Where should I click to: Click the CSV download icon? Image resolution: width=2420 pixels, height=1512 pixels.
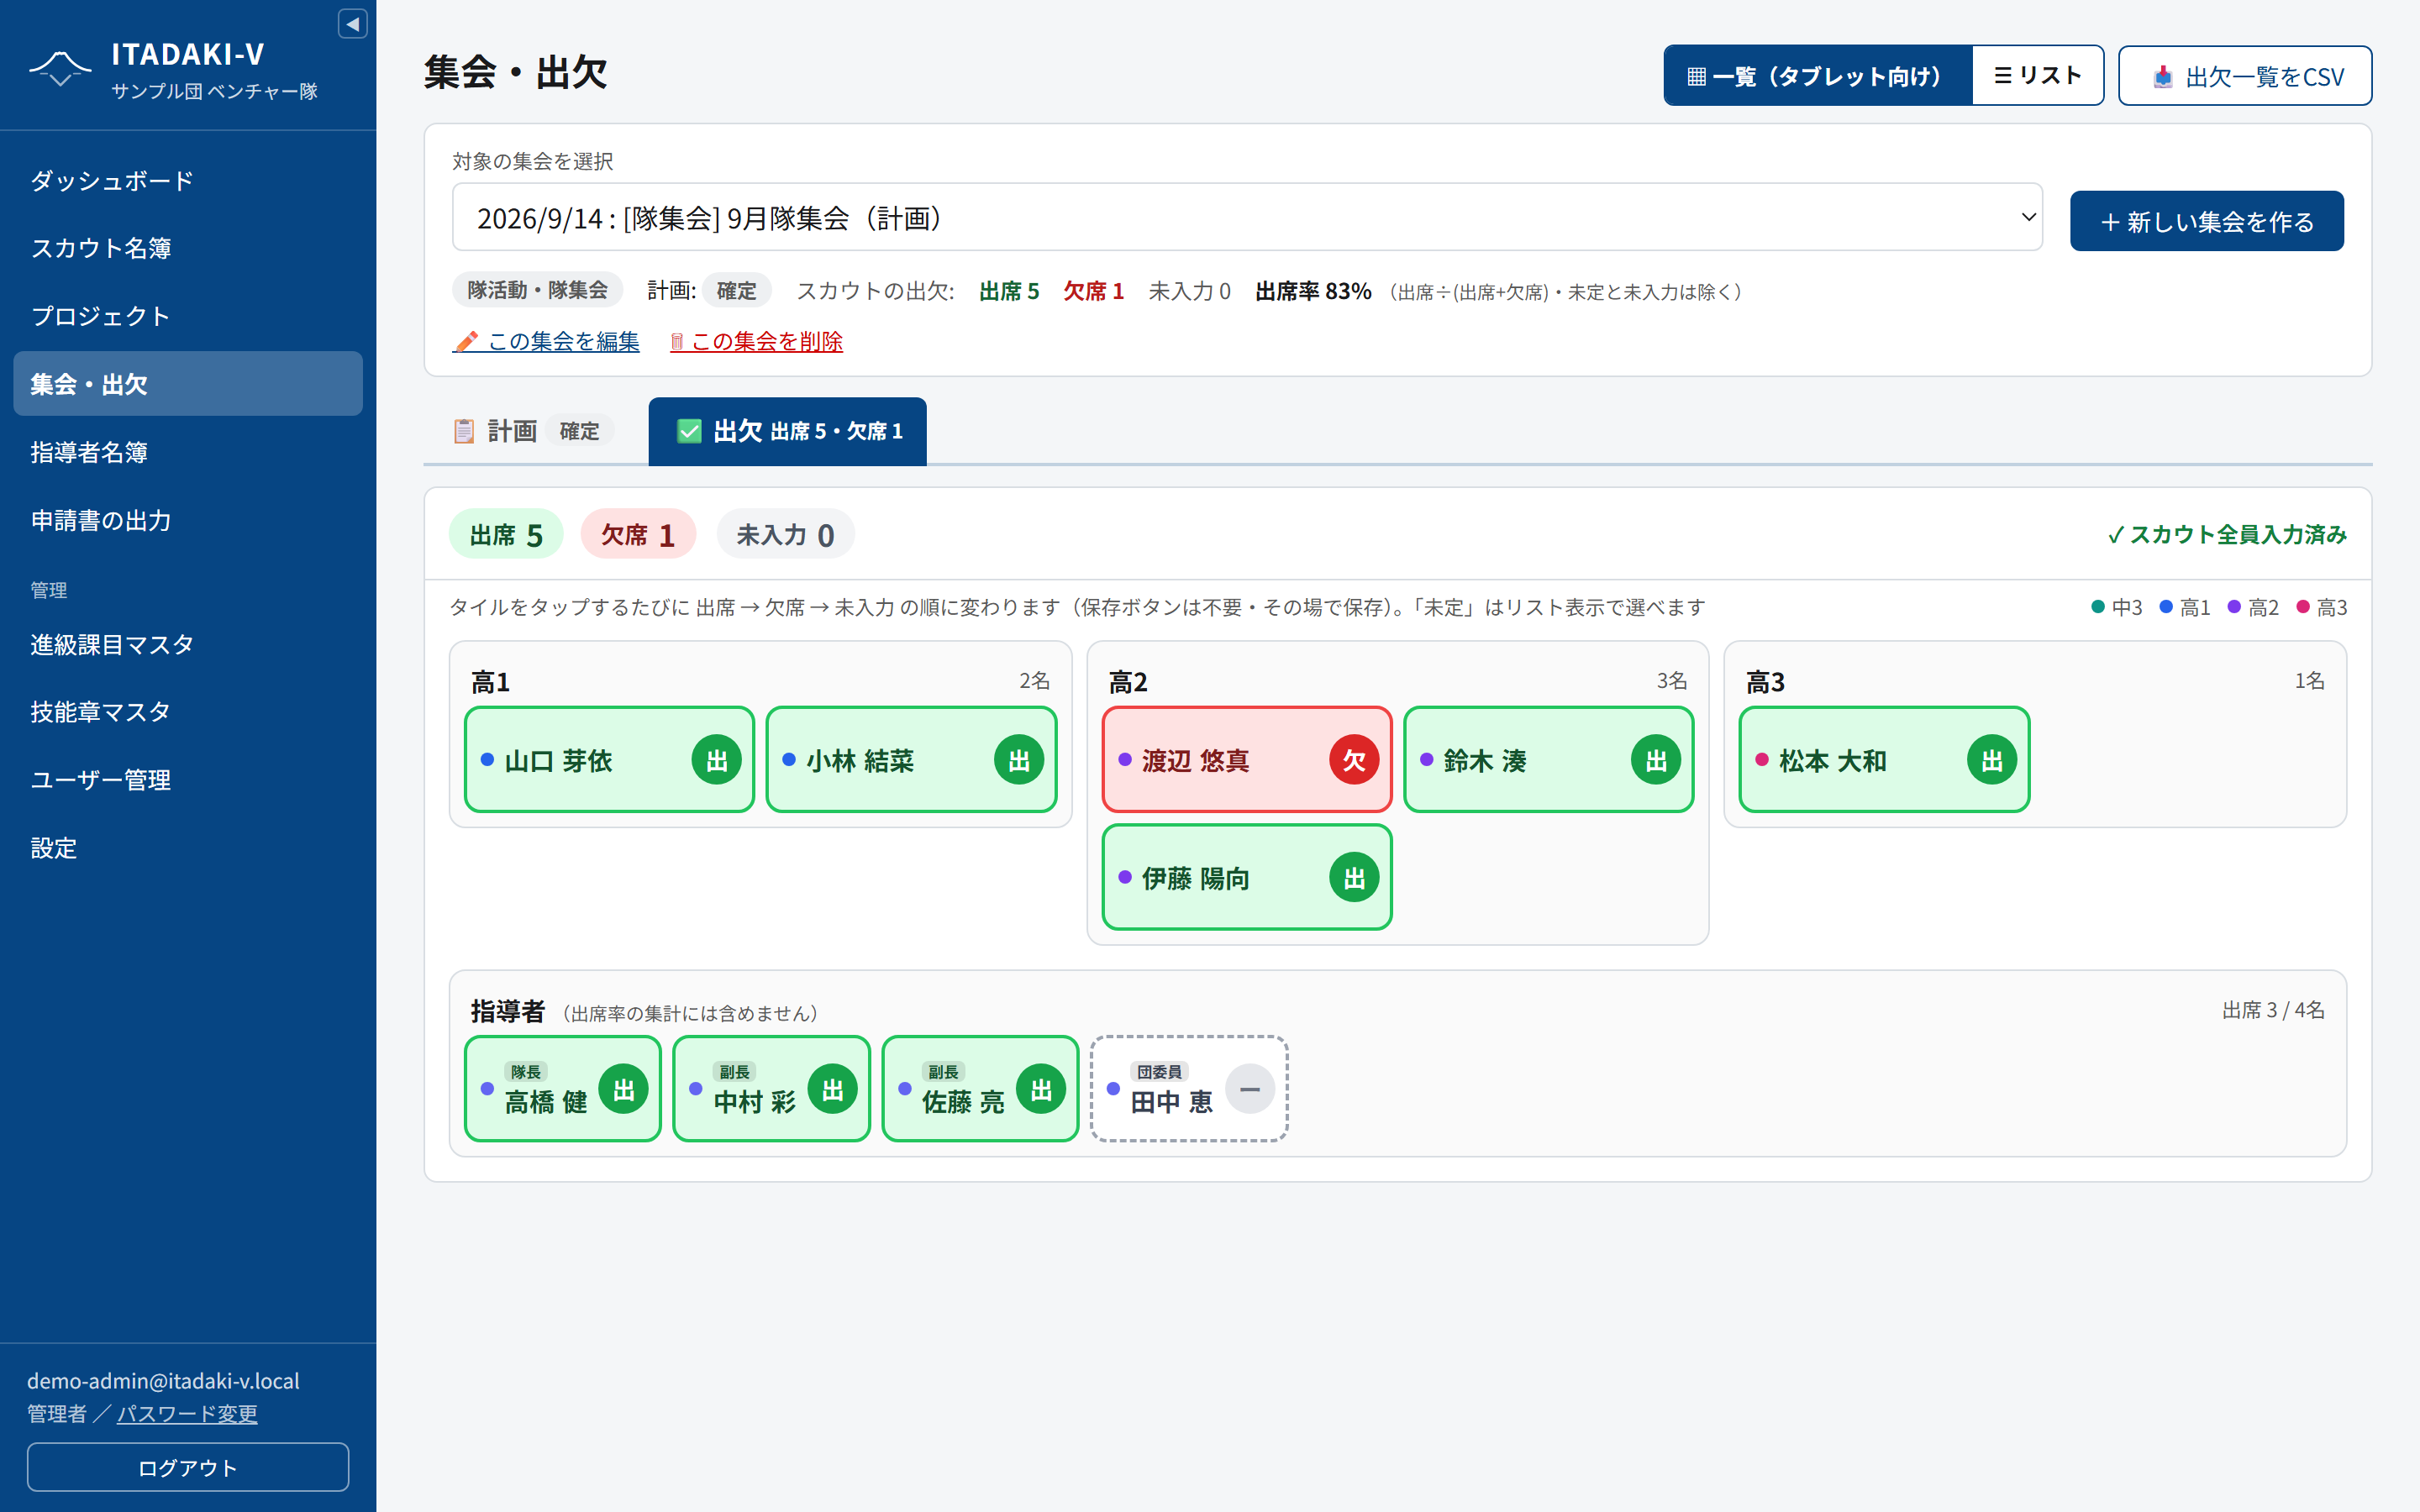2162,77
